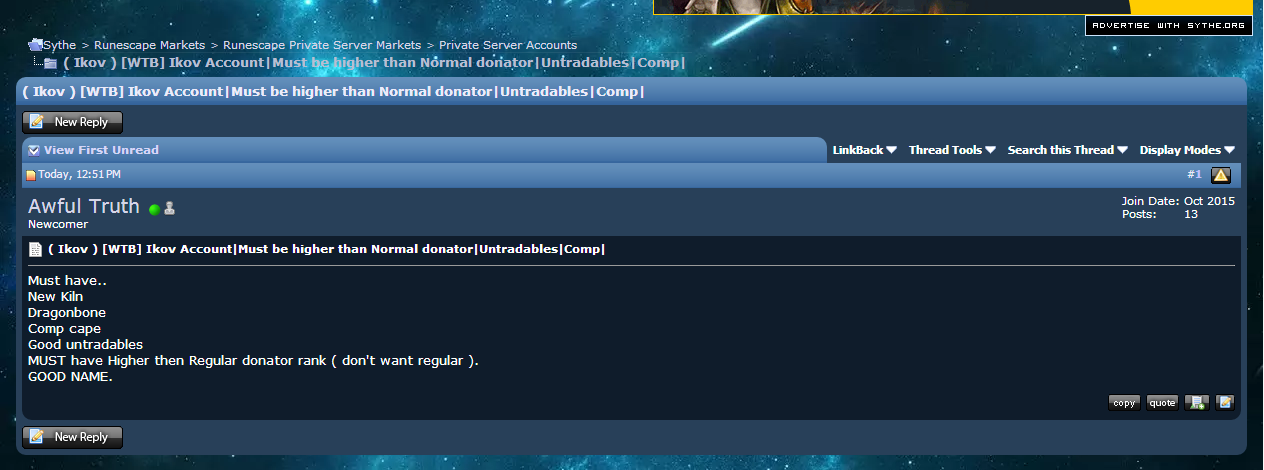This screenshot has width=1264, height=470.
Task: Open the post #1 permalink
Action: [1194, 174]
